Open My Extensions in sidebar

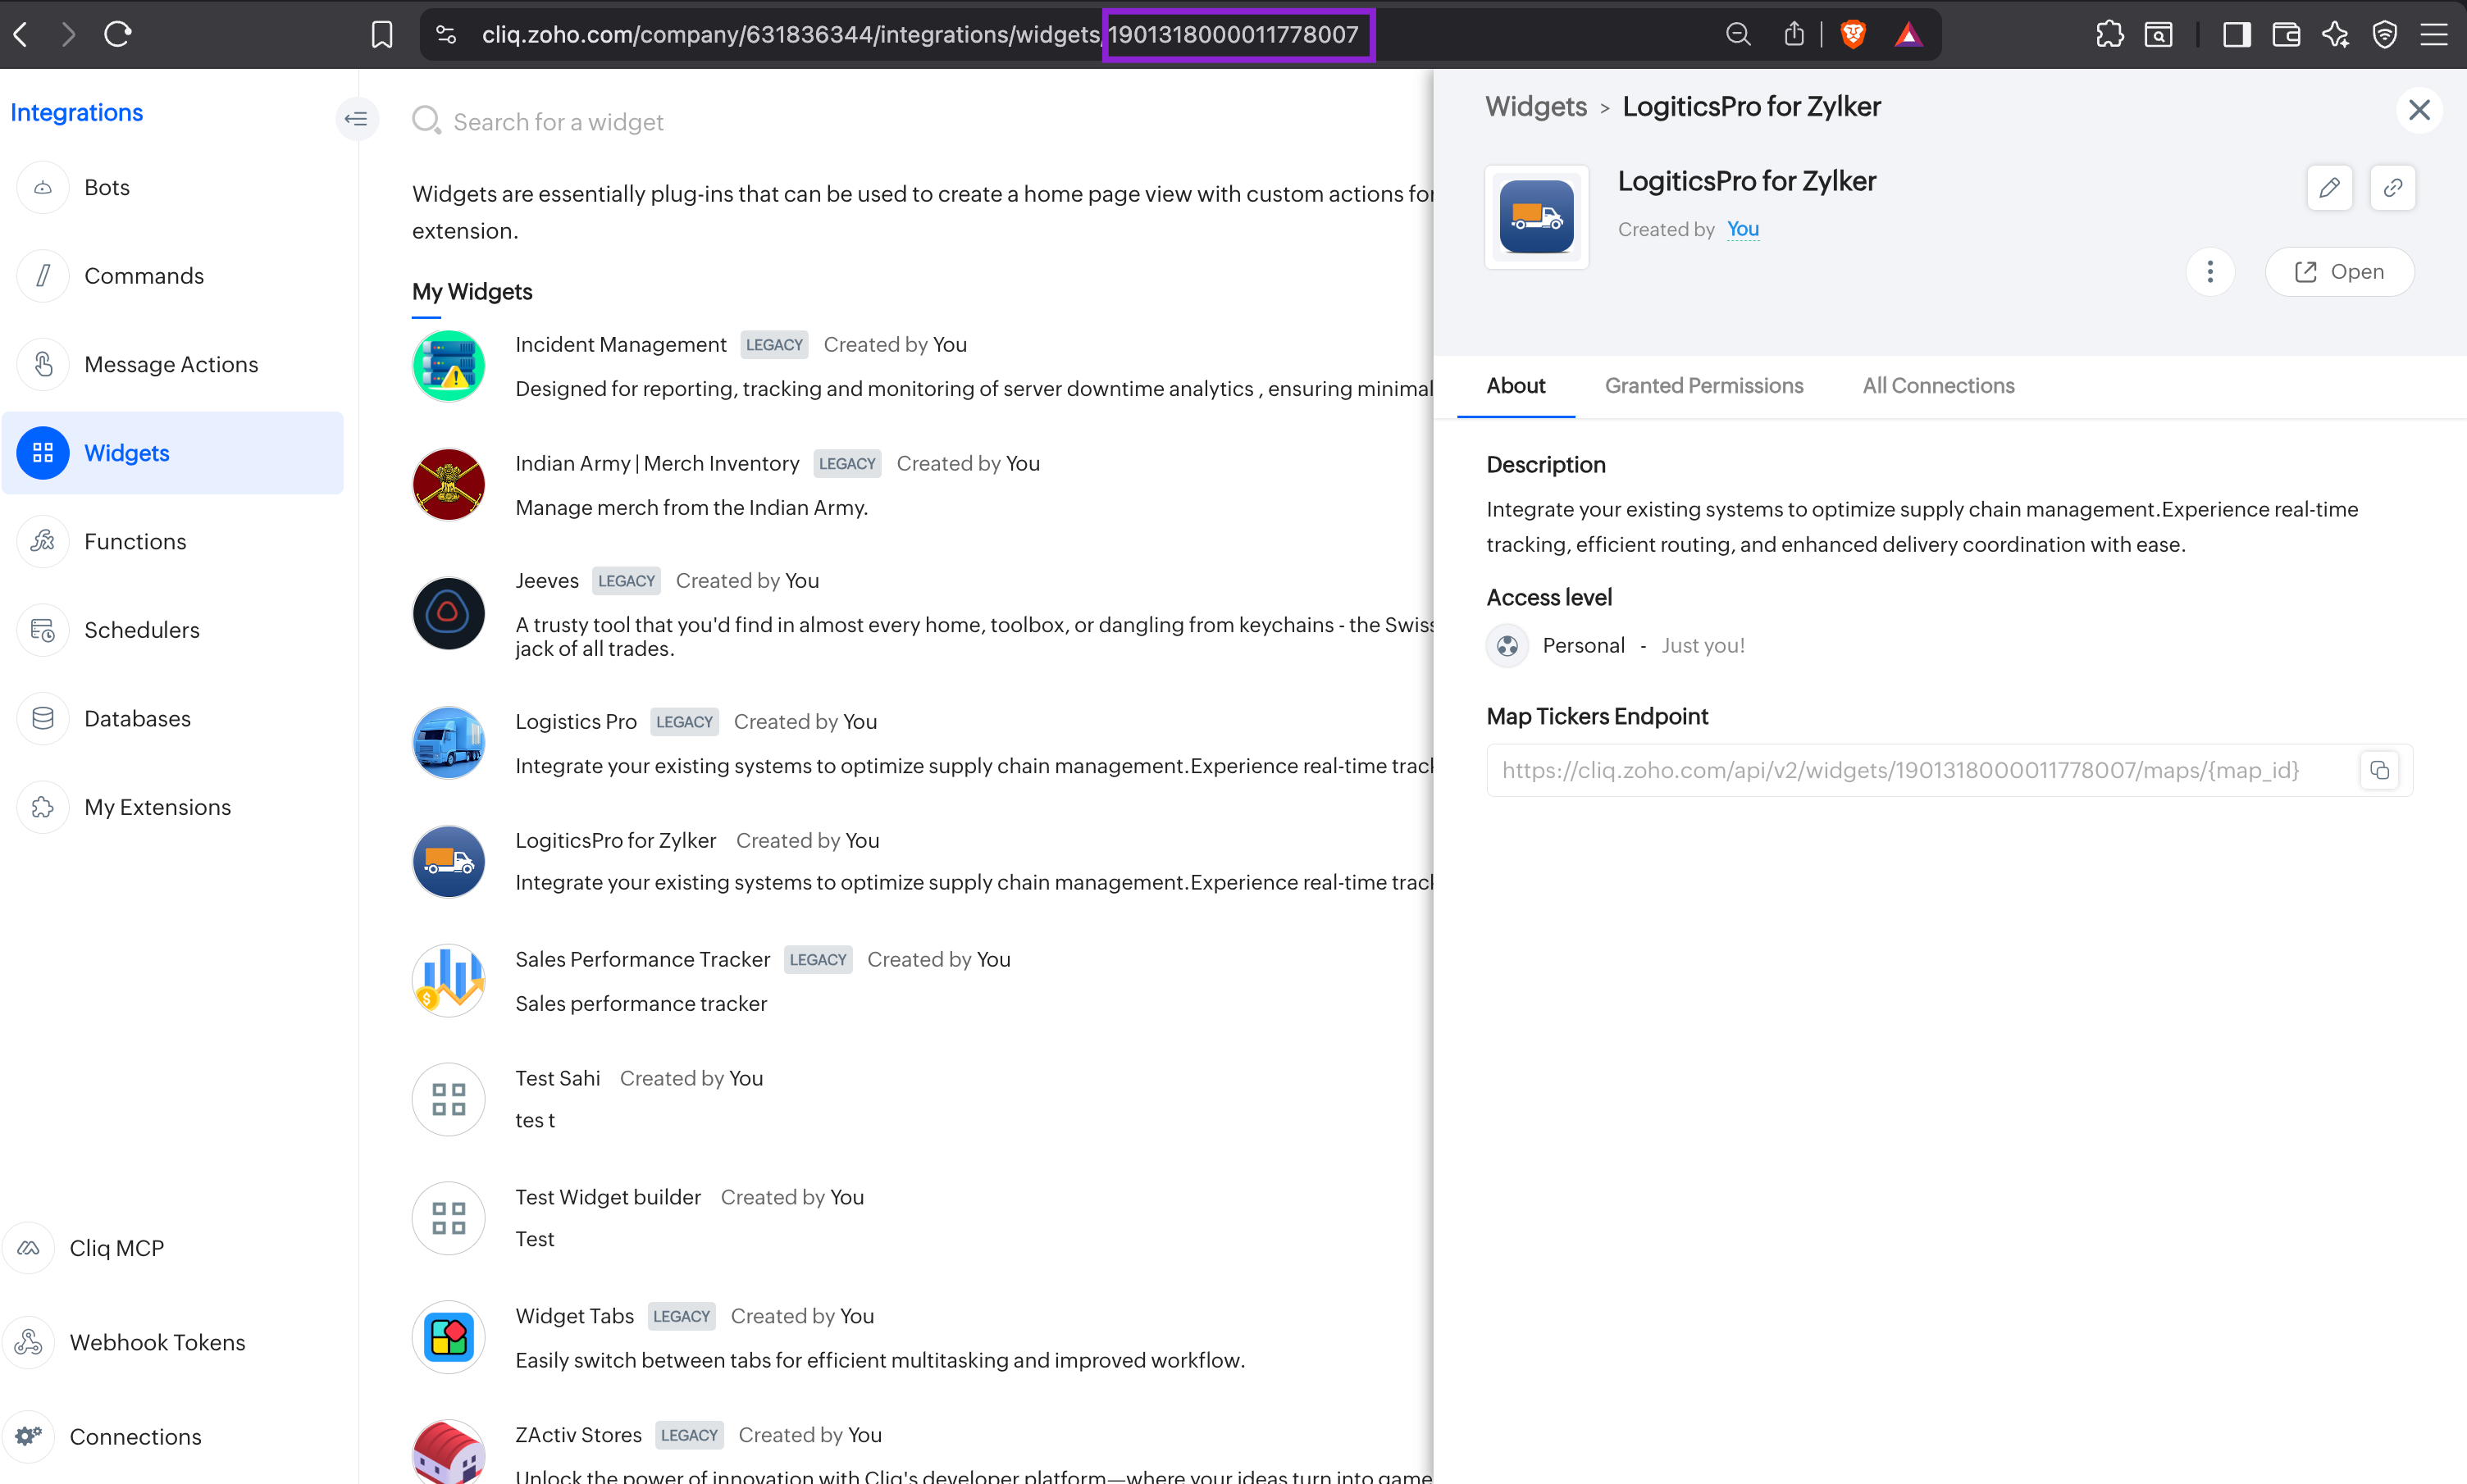point(171,807)
